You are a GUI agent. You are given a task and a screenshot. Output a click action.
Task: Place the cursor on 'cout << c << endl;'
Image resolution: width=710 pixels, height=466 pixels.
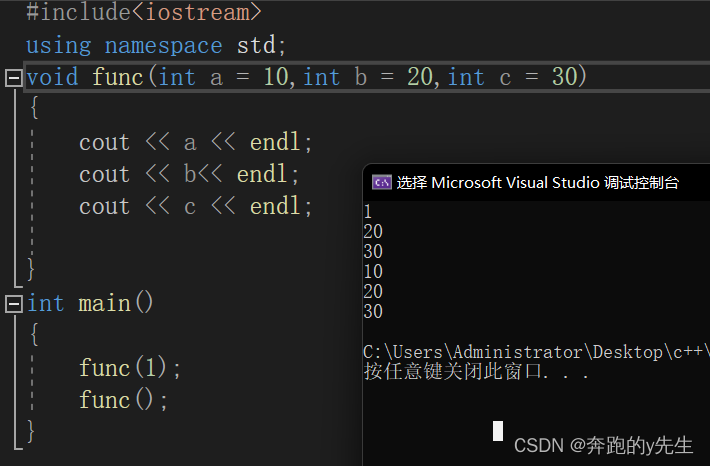point(196,207)
